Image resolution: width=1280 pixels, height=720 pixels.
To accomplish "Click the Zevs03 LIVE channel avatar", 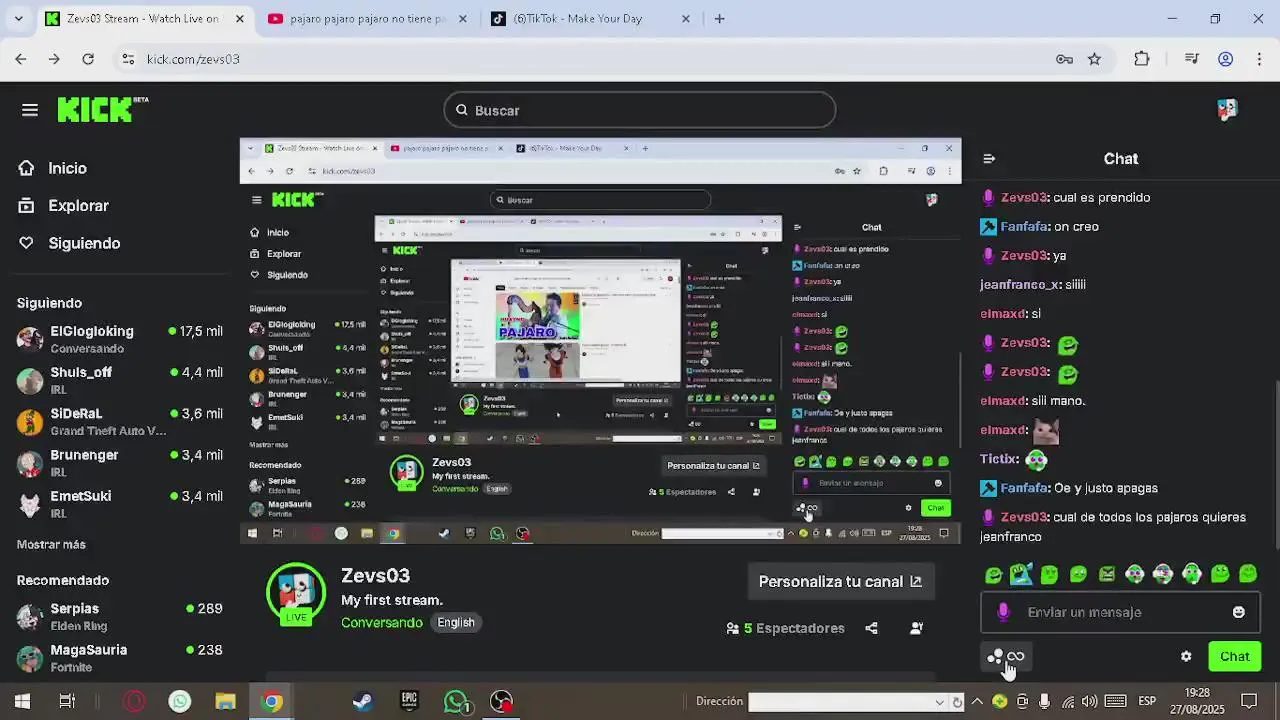I will coord(296,594).
